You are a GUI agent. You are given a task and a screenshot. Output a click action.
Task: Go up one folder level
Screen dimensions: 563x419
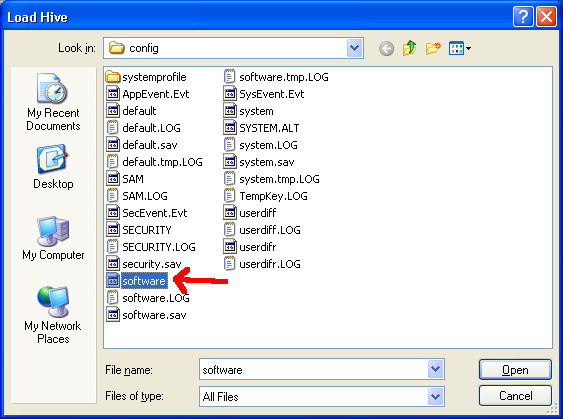click(x=409, y=48)
